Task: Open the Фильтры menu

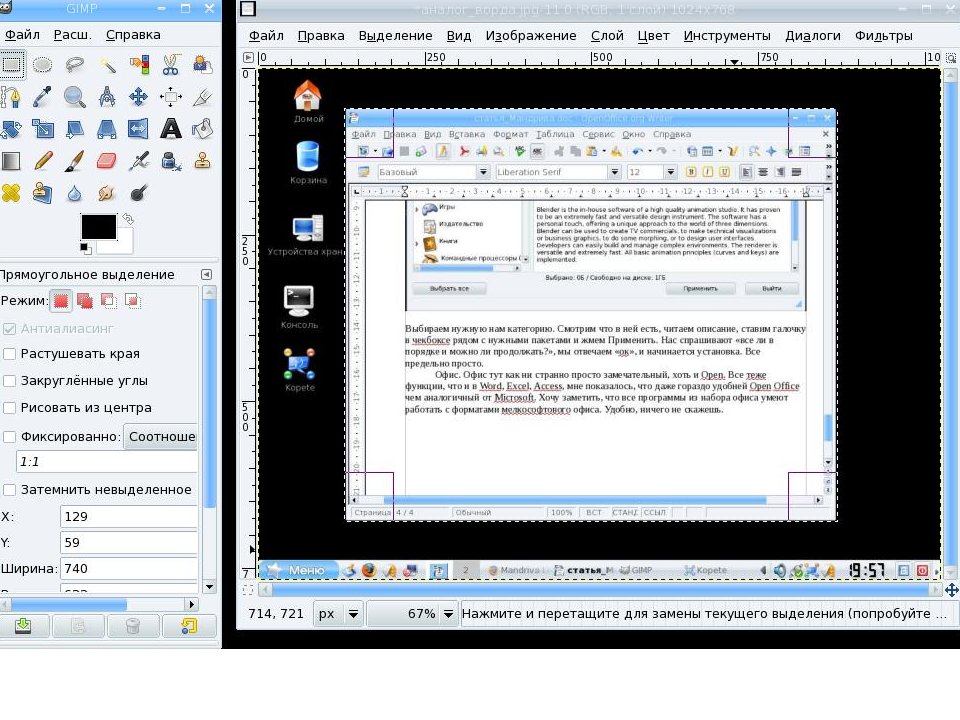Action: [883, 36]
